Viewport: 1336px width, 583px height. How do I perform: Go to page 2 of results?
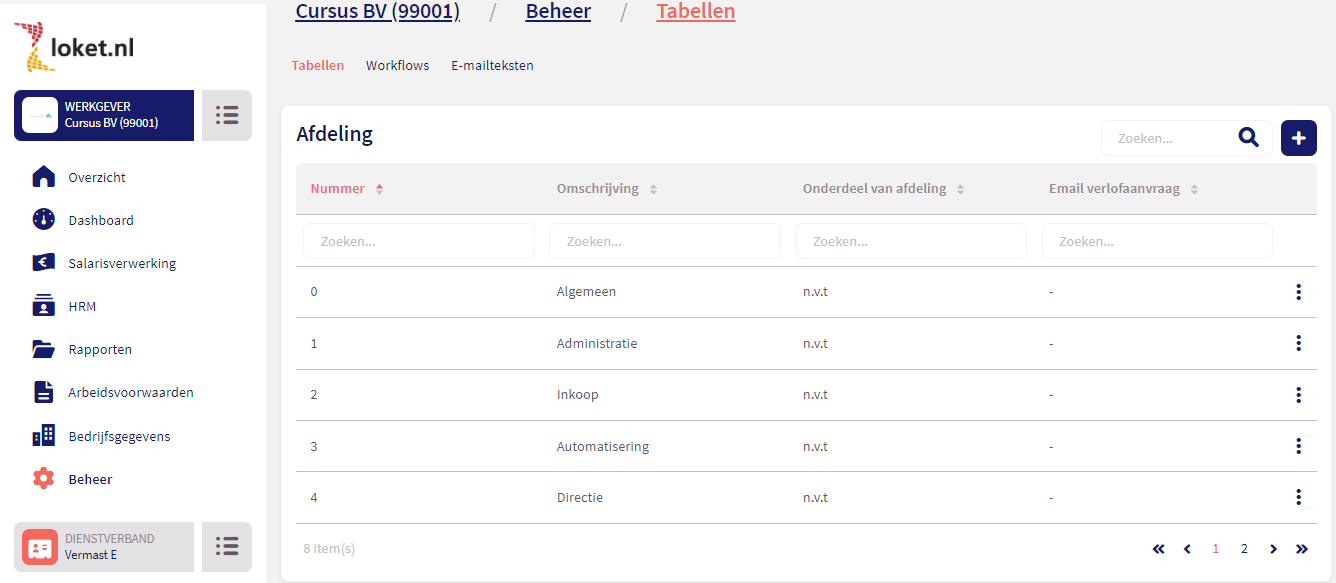(1244, 549)
